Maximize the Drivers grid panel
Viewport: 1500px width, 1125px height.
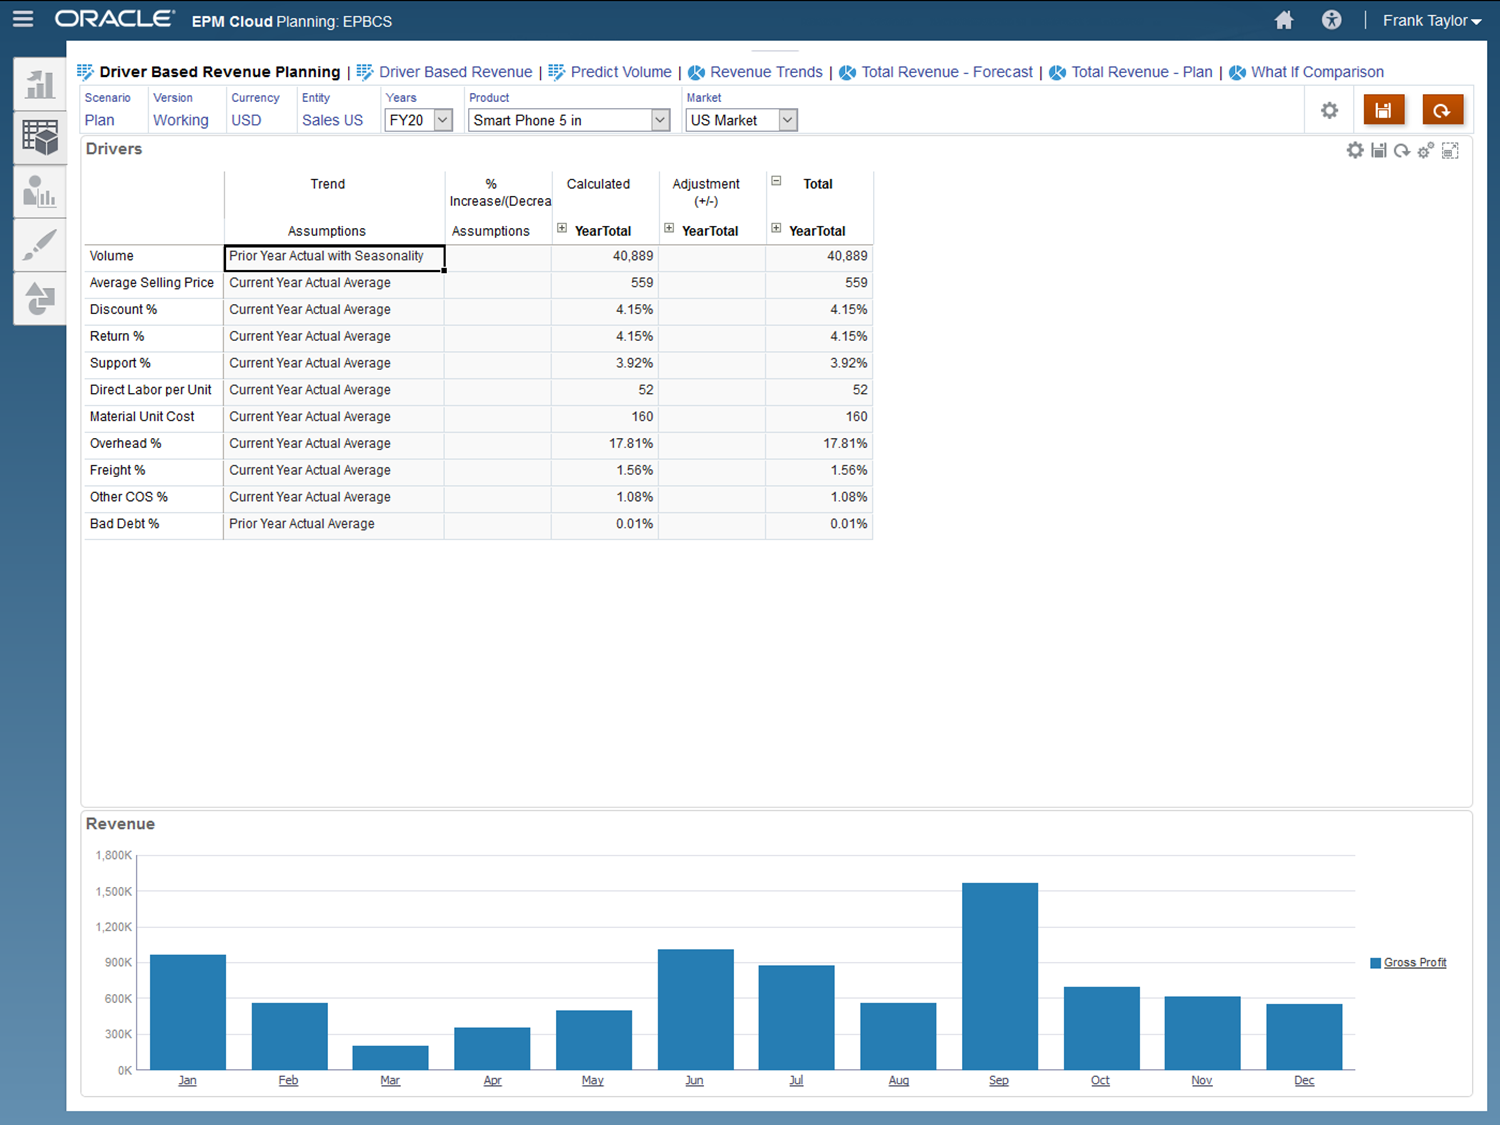(1450, 150)
